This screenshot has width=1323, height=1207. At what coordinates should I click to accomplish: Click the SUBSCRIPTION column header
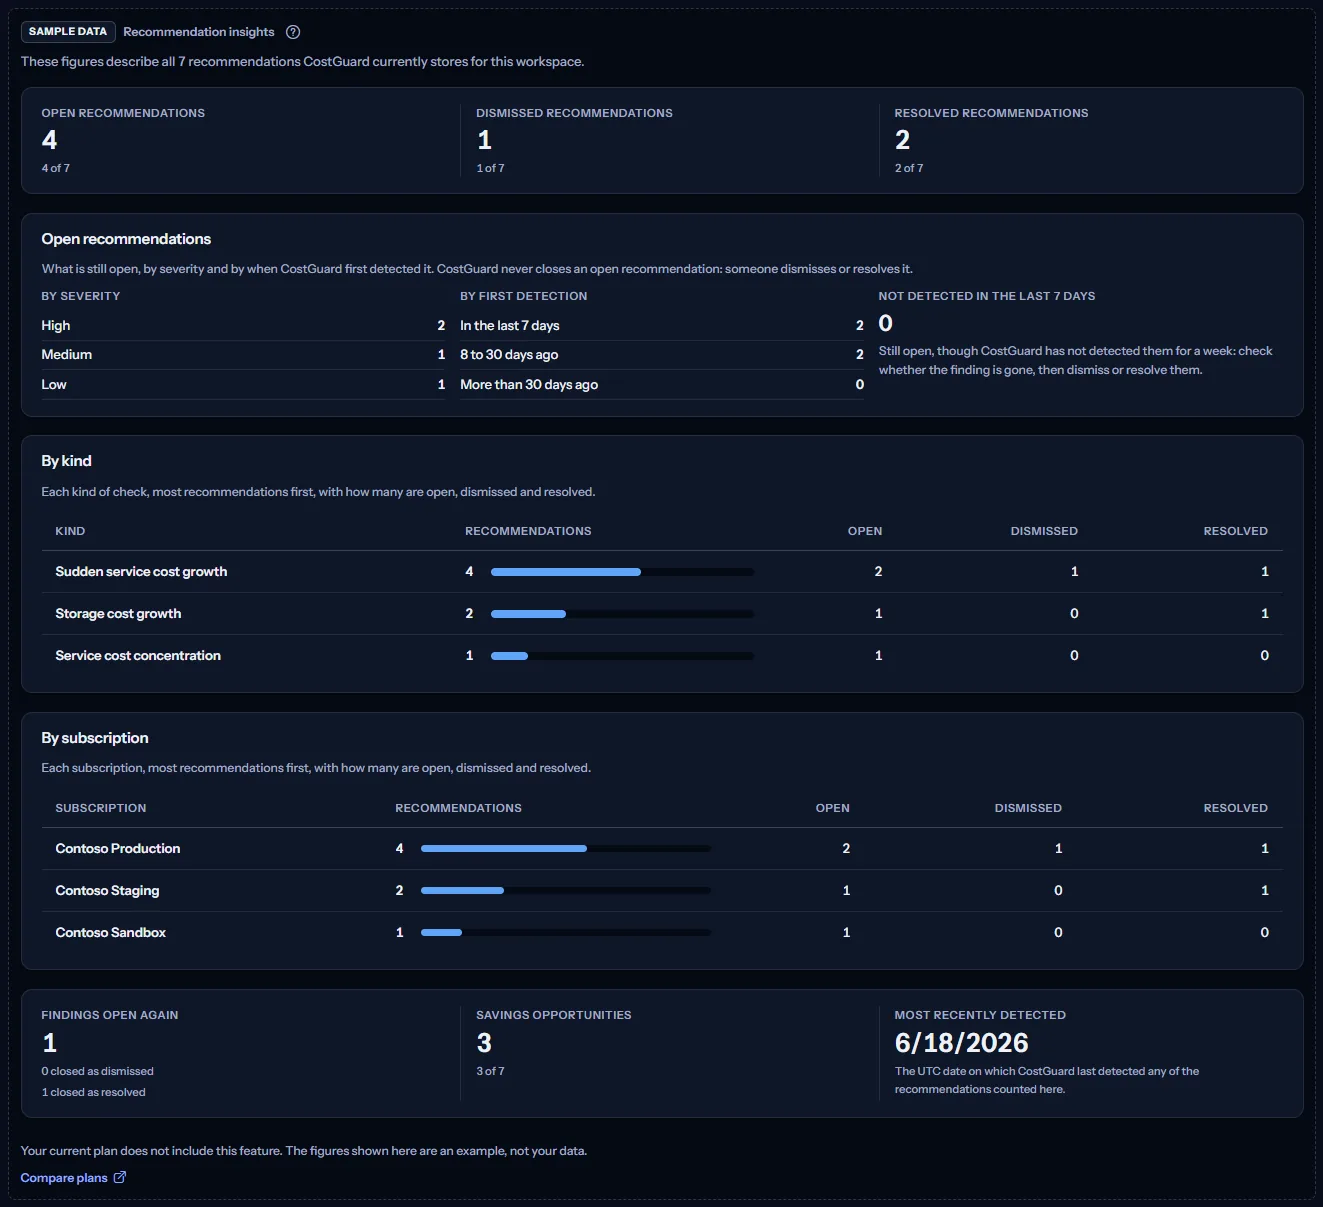click(x=101, y=808)
